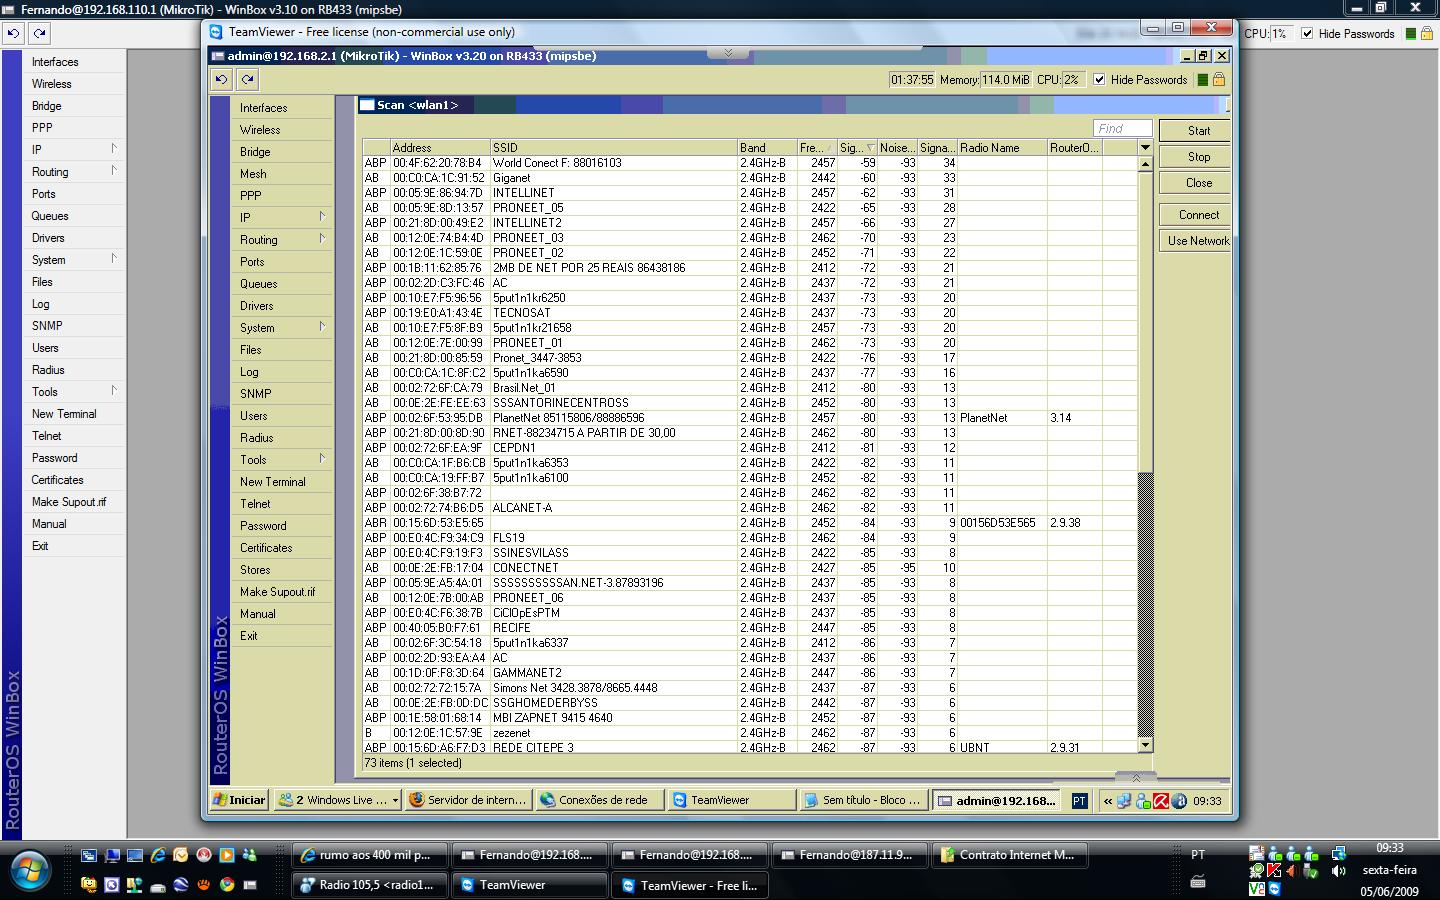Screen dimensions: 1440x900
Task: Expand the Tools submenu arrow in Fernando WinBox
Action: tap(114, 391)
